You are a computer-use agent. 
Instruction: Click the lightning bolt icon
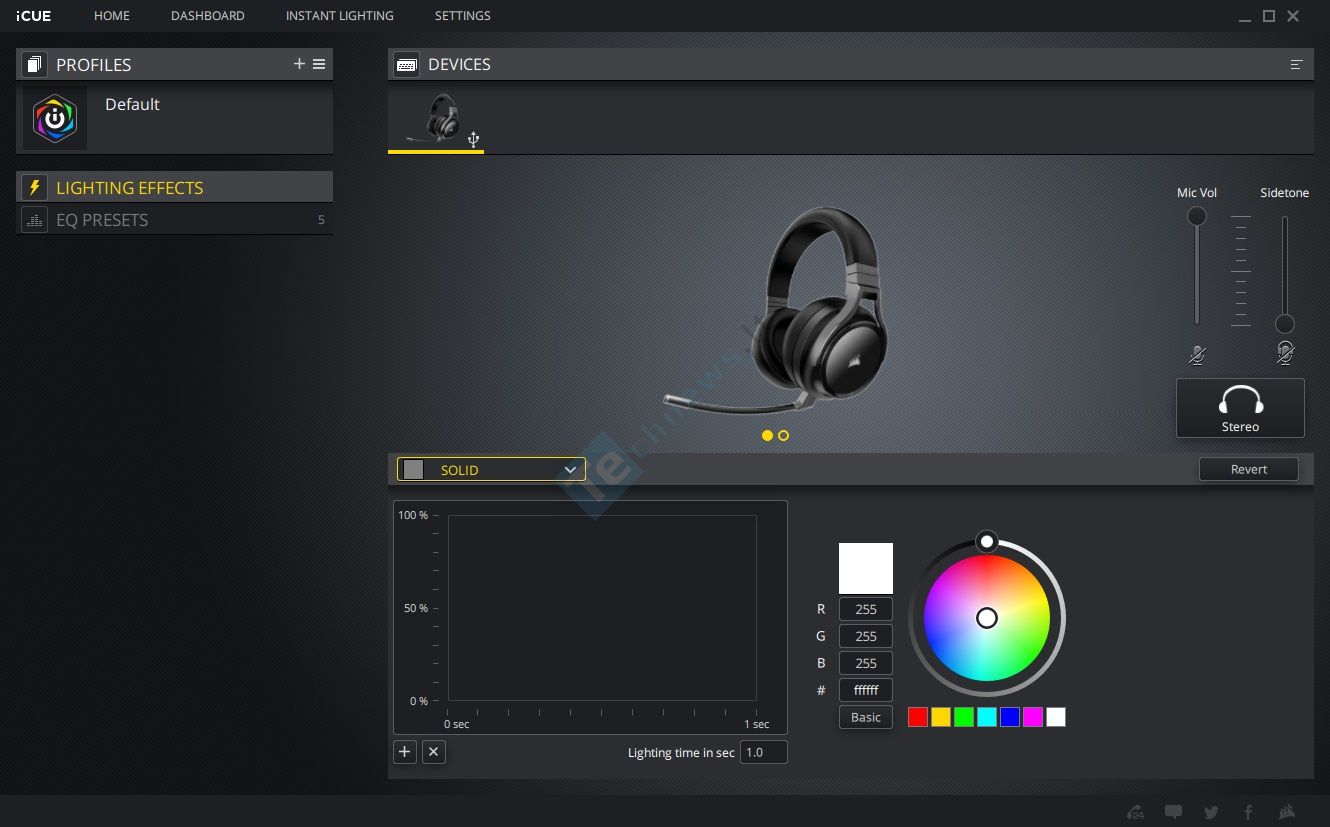(34, 187)
